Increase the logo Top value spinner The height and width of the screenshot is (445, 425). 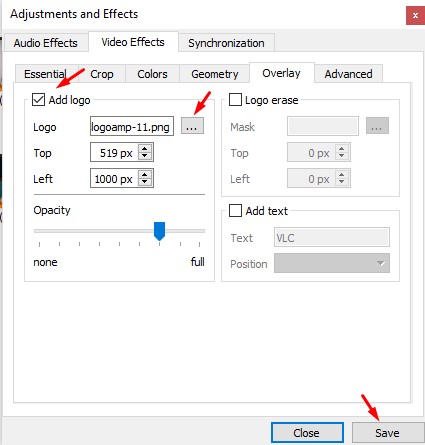click(x=145, y=148)
